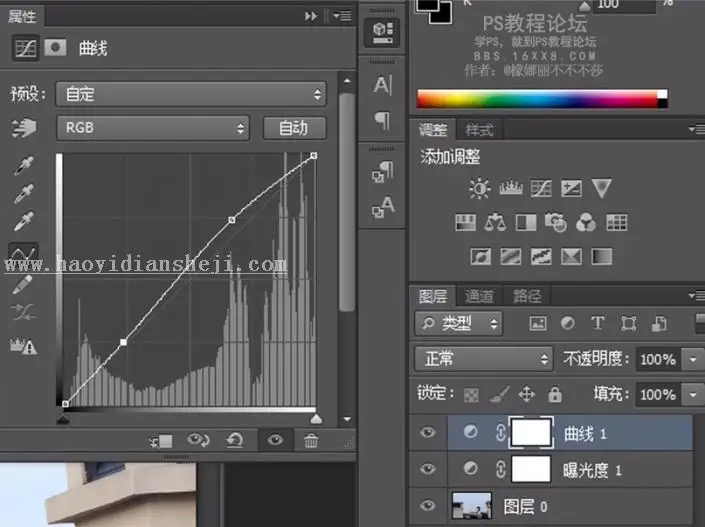The image size is (705, 527).
Task: Open the 正常 blend mode dropdown
Action: (484, 359)
